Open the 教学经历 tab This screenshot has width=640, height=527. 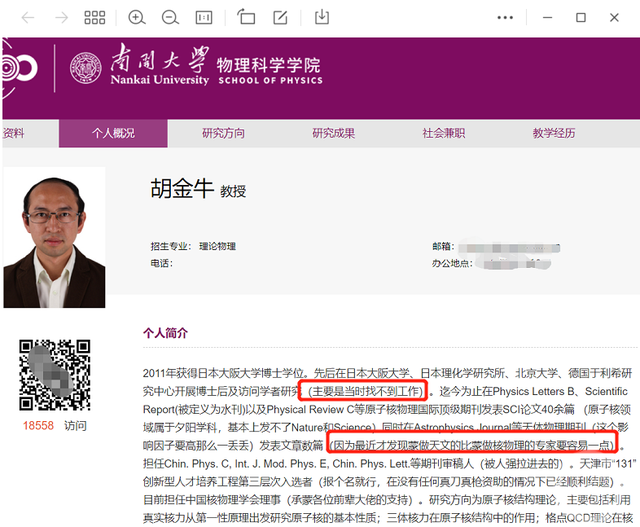pos(554,133)
